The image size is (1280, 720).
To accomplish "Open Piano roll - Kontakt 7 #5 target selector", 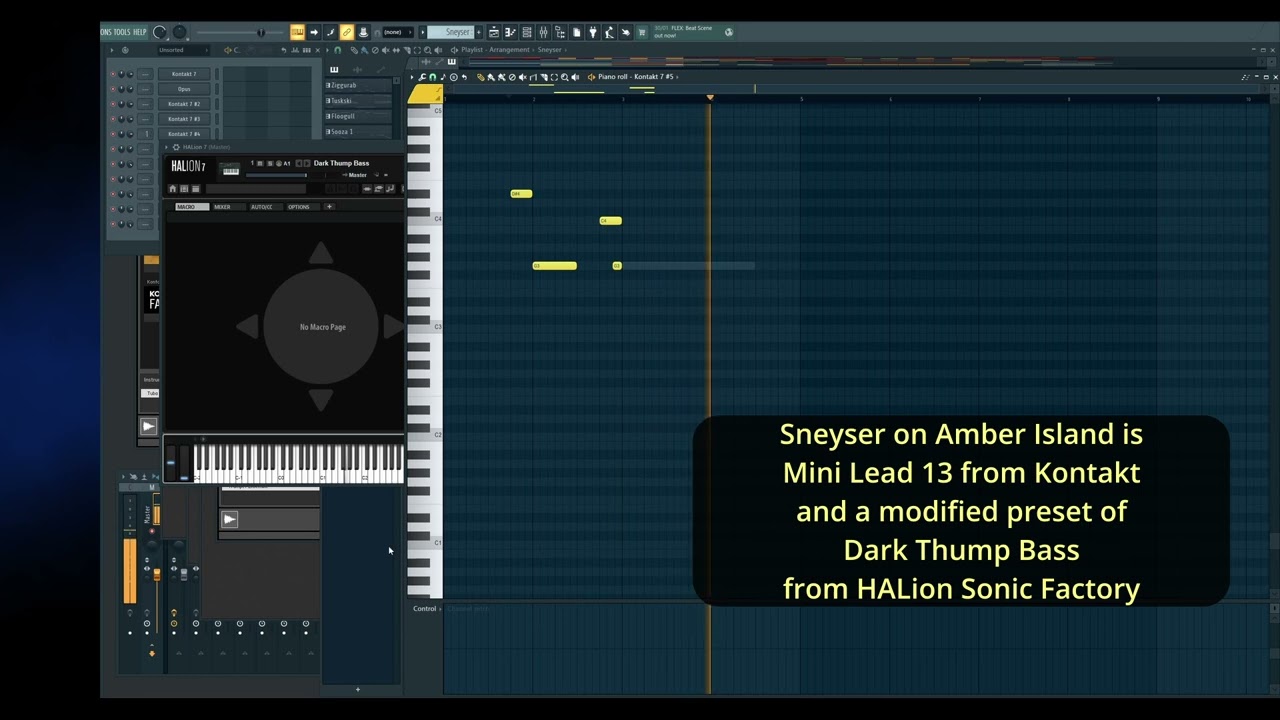I will click(636, 77).
